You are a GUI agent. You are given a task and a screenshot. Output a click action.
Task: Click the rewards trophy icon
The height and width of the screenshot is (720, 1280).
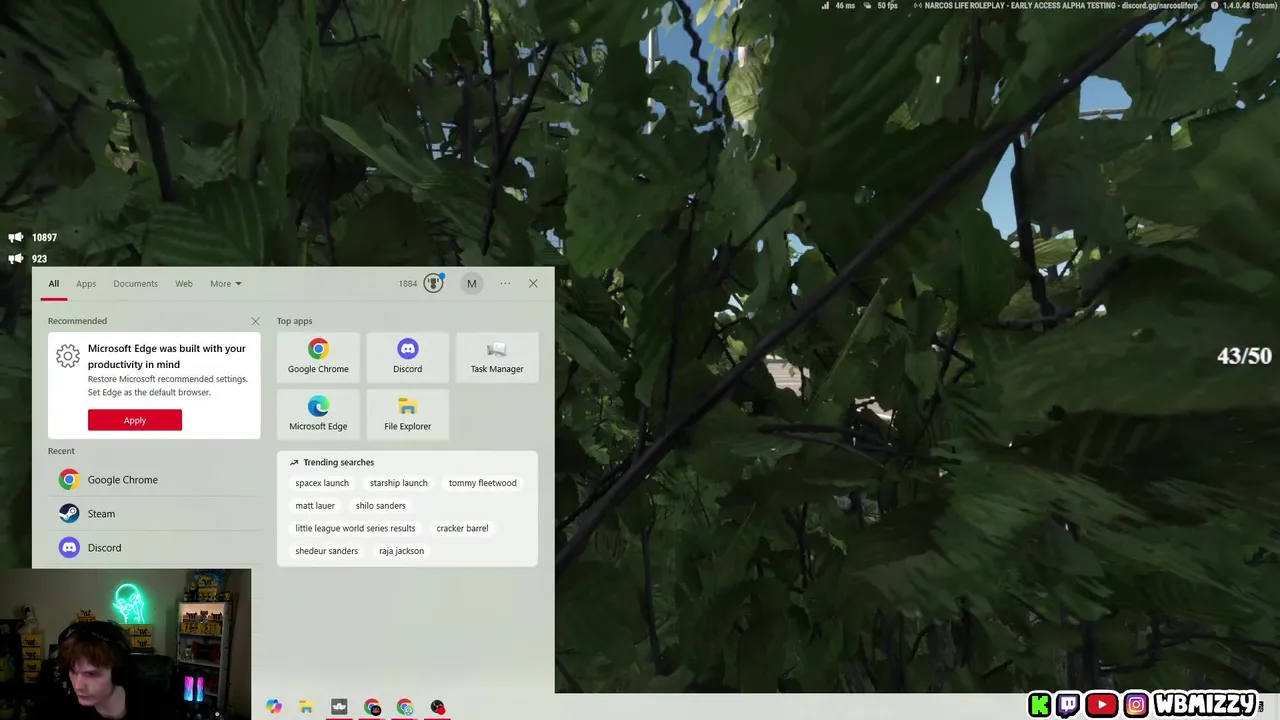click(x=433, y=283)
